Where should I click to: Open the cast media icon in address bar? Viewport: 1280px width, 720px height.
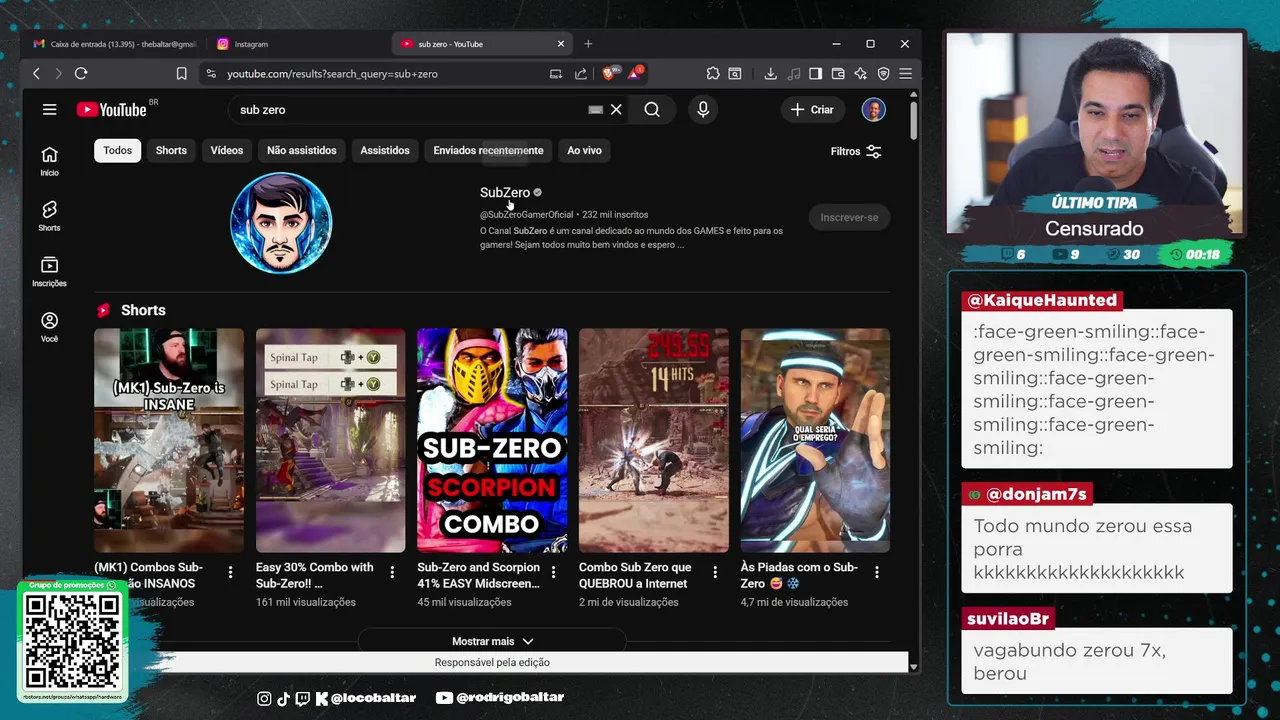[556, 73]
